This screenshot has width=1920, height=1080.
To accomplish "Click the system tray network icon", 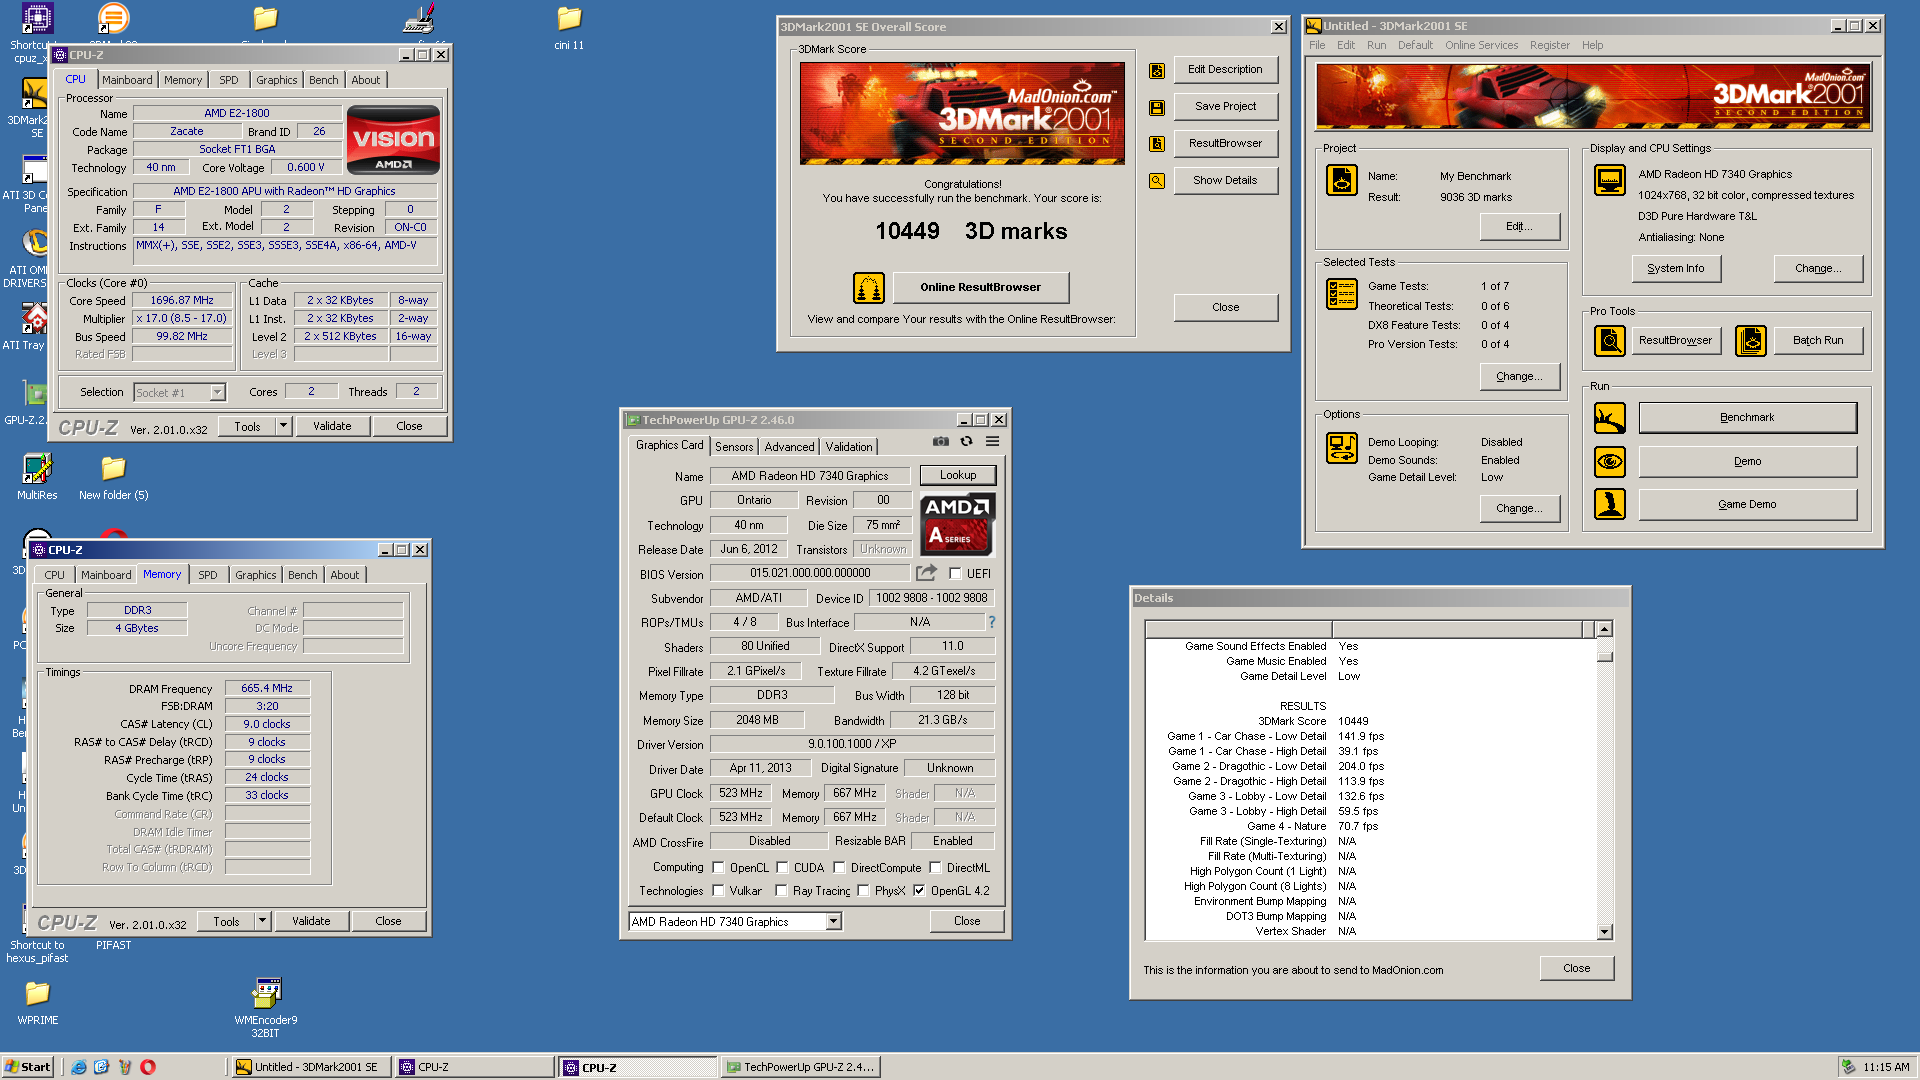I will [1849, 1067].
